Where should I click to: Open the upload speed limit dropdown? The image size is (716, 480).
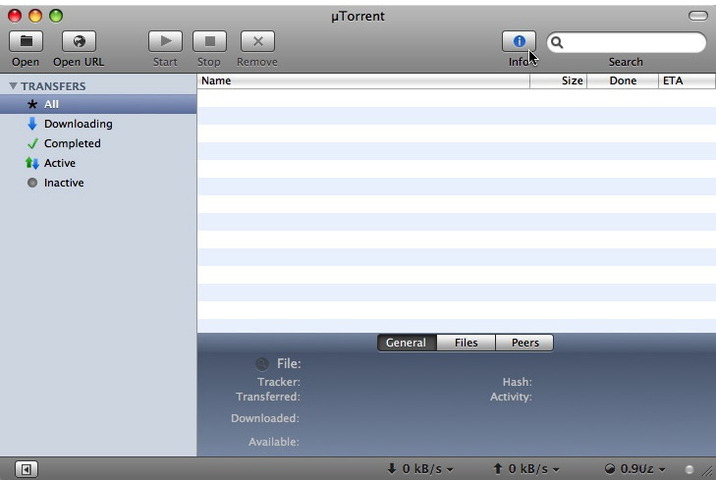tap(526, 469)
